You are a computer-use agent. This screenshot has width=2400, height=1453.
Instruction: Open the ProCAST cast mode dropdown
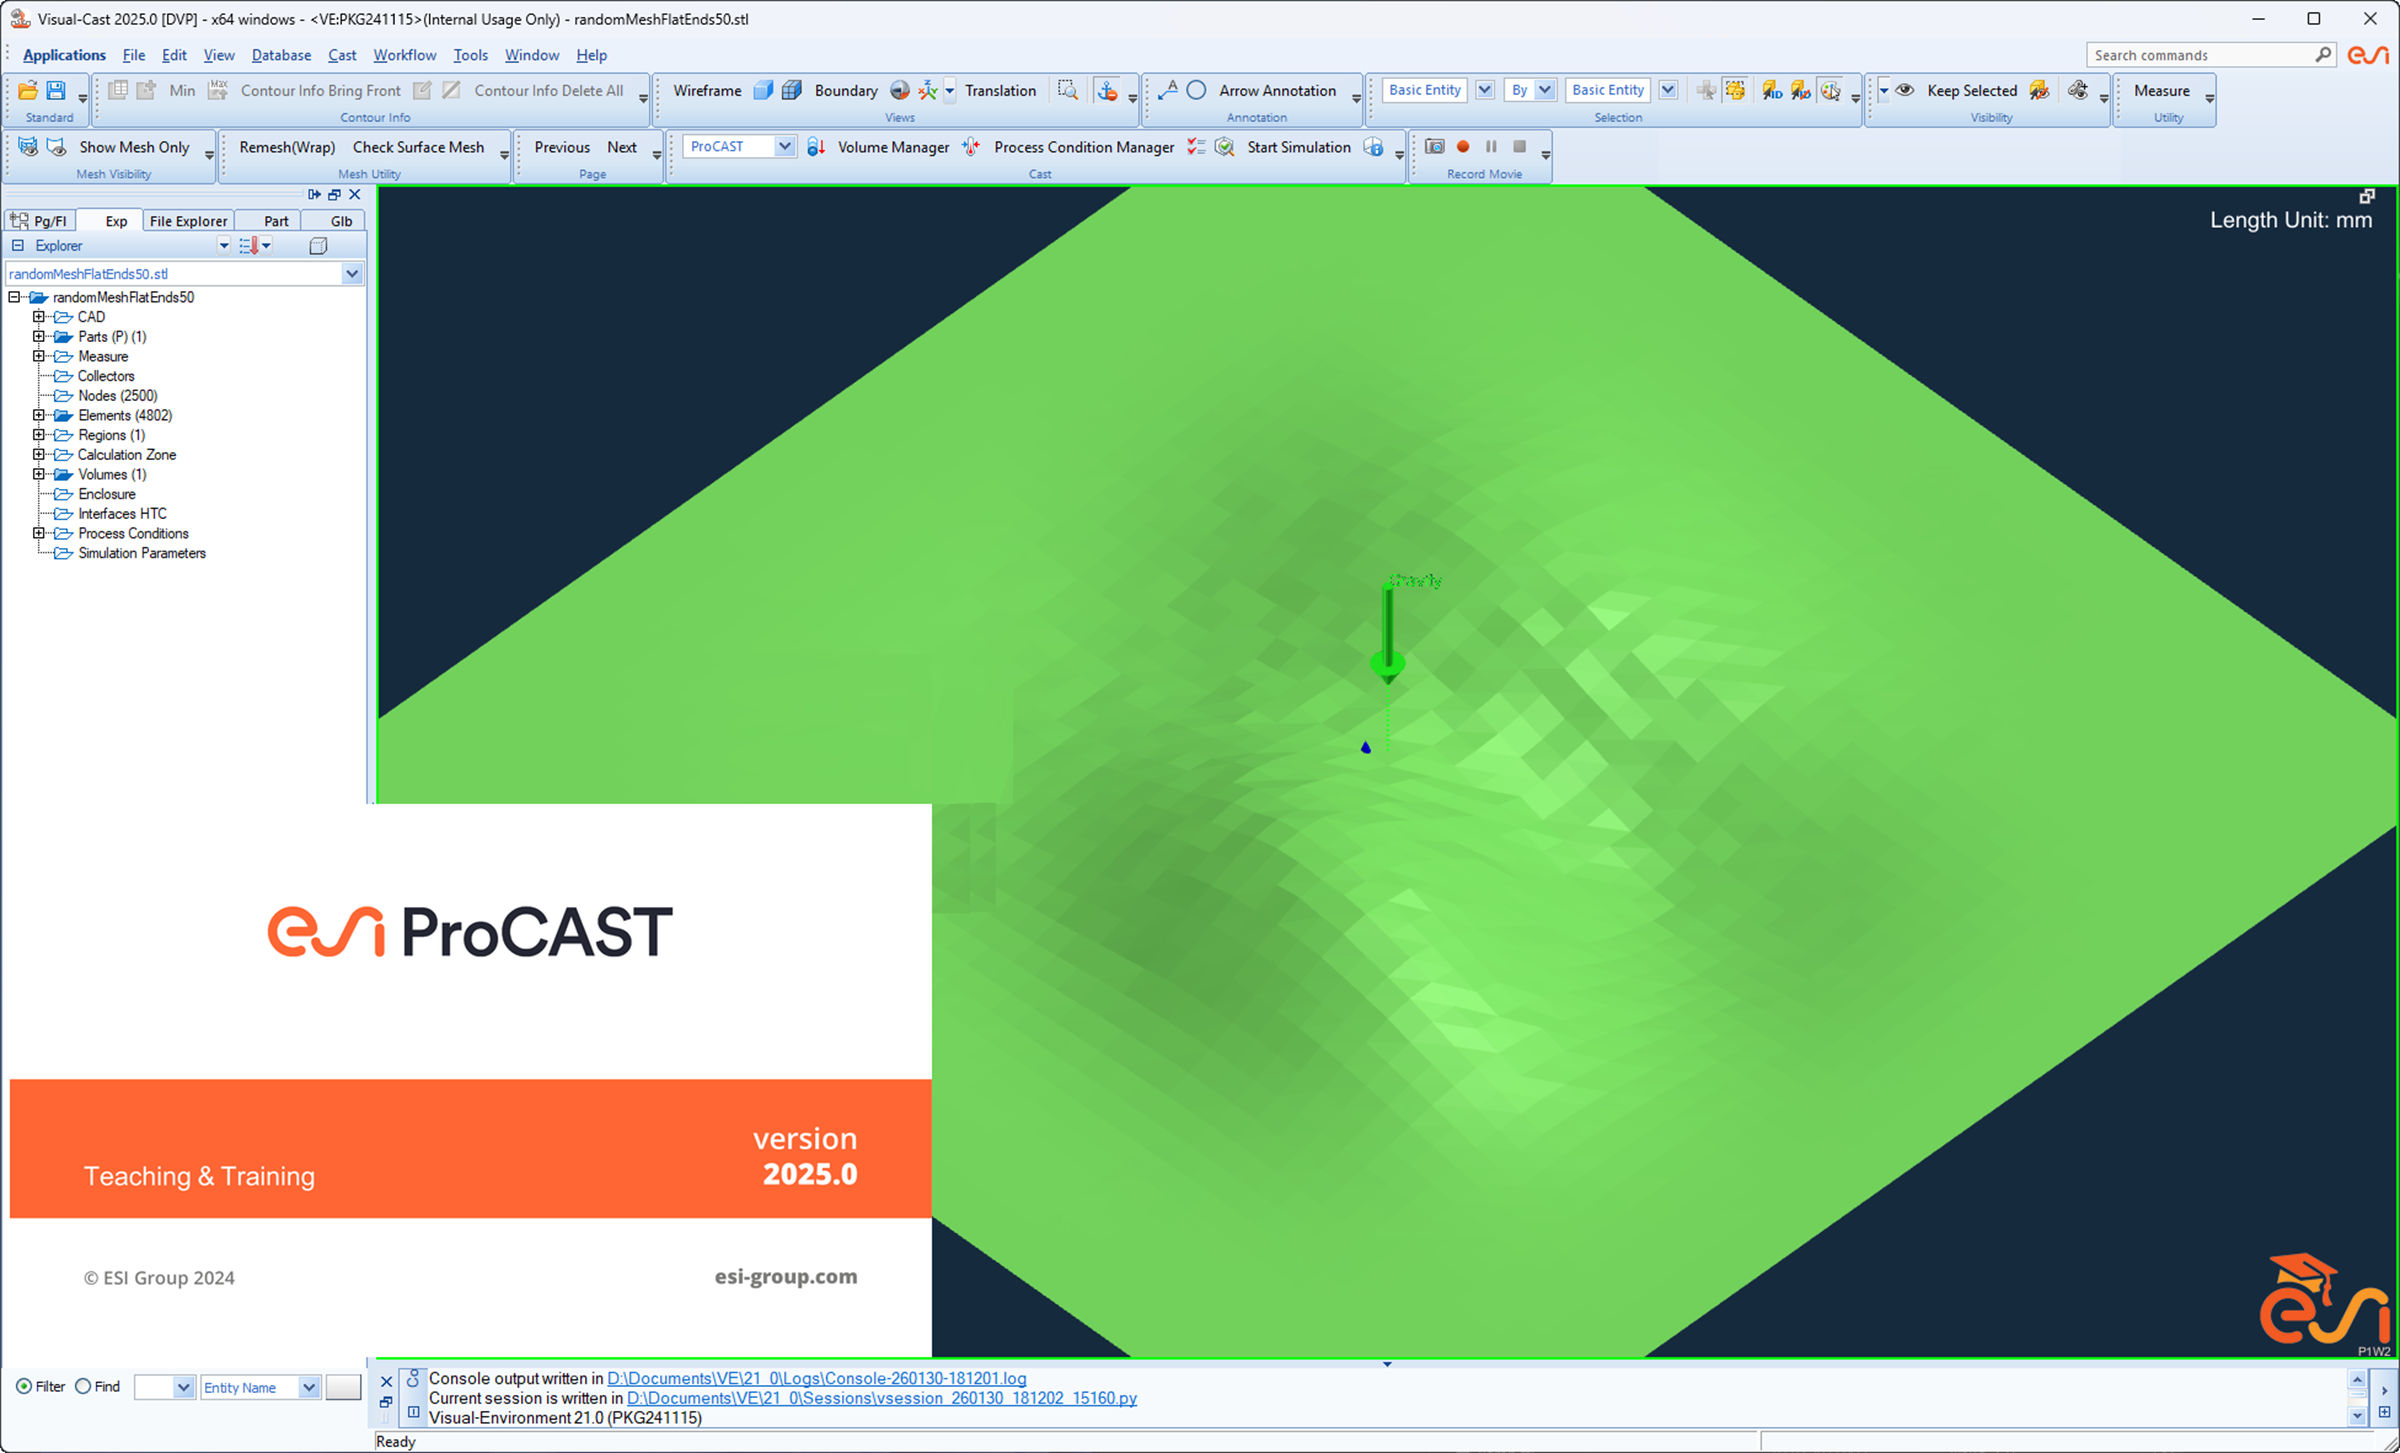pos(784,146)
